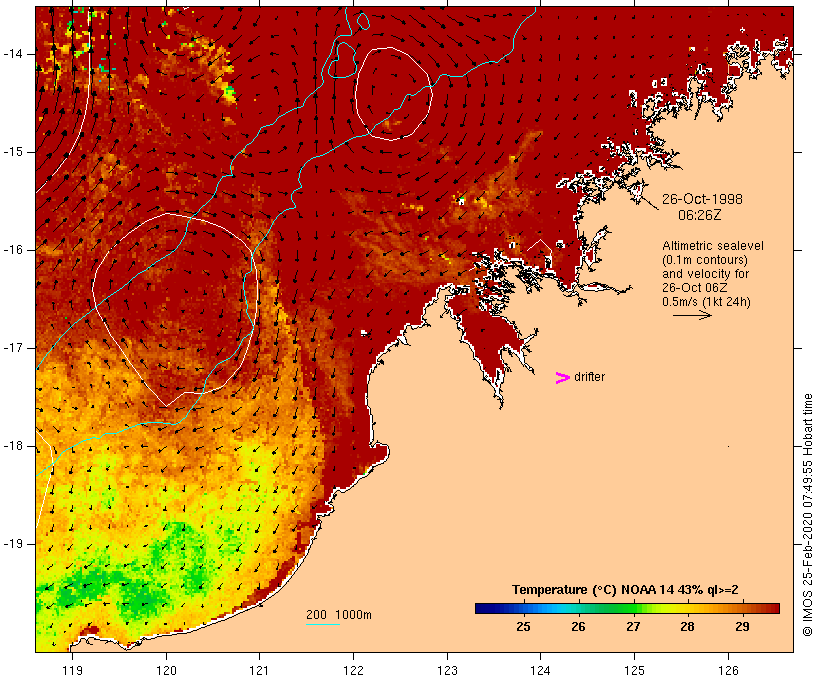The image size is (820, 680).
Task: Click longitude tick label 122
Action: (353, 670)
